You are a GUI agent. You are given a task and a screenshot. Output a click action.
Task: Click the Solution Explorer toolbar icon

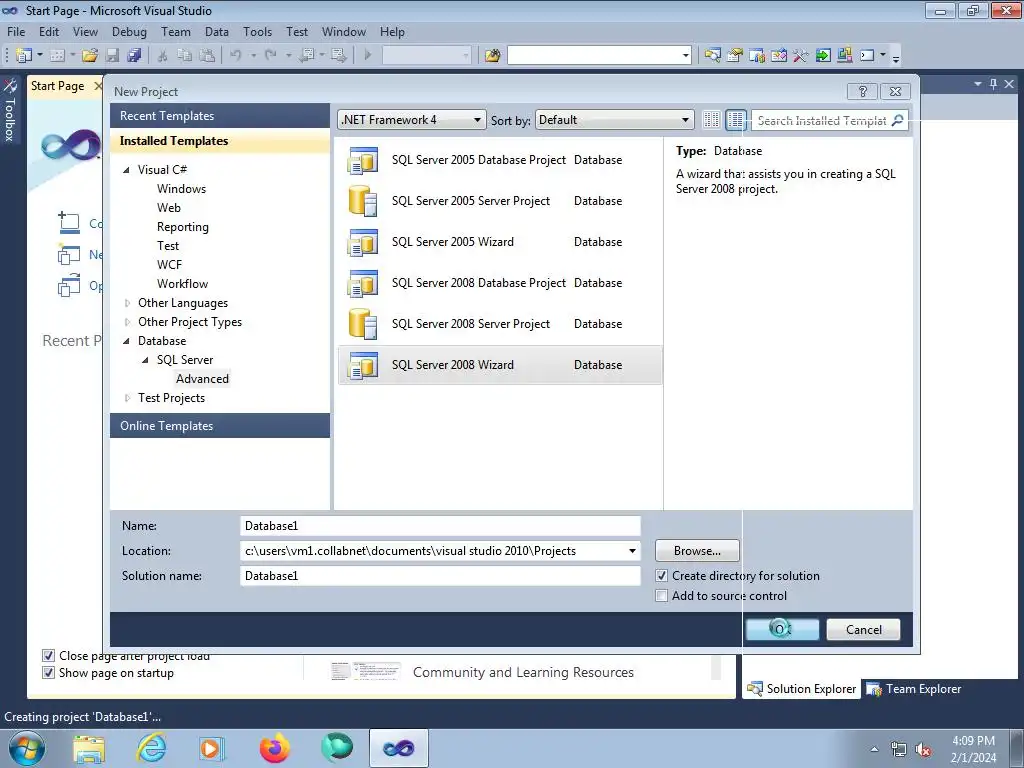click(x=712, y=56)
